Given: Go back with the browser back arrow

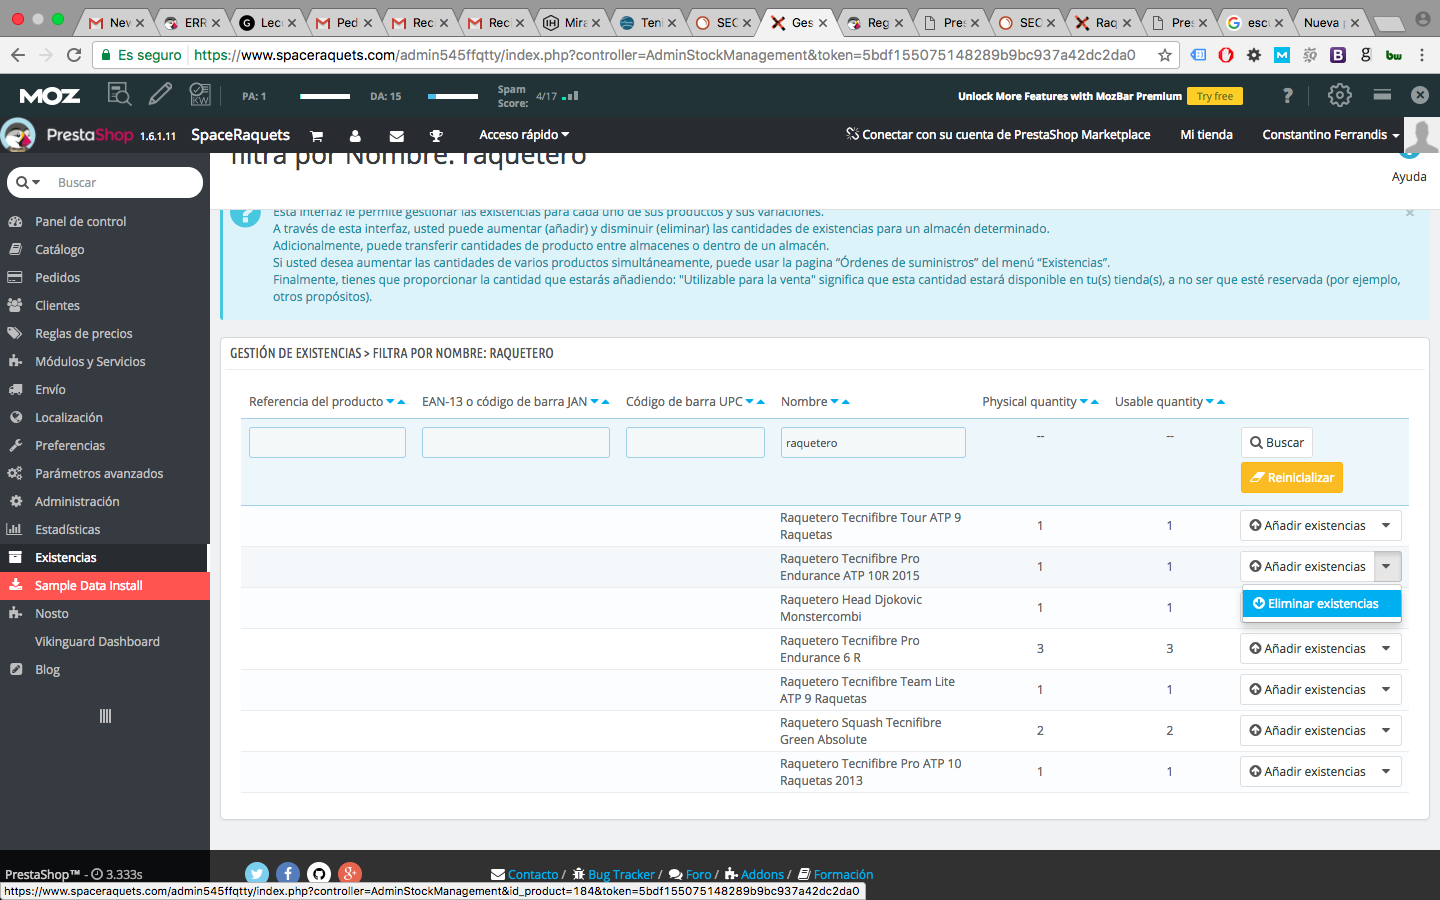Looking at the screenshot, I should (18, 55).
